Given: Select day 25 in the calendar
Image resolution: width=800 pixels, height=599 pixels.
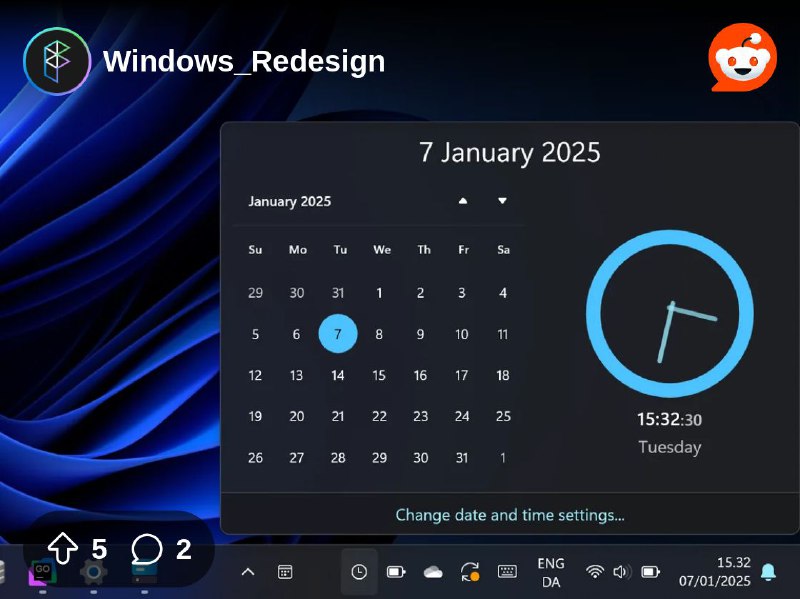Looking at the screenshot, I should pyautogui.click(x=503, y=416).
